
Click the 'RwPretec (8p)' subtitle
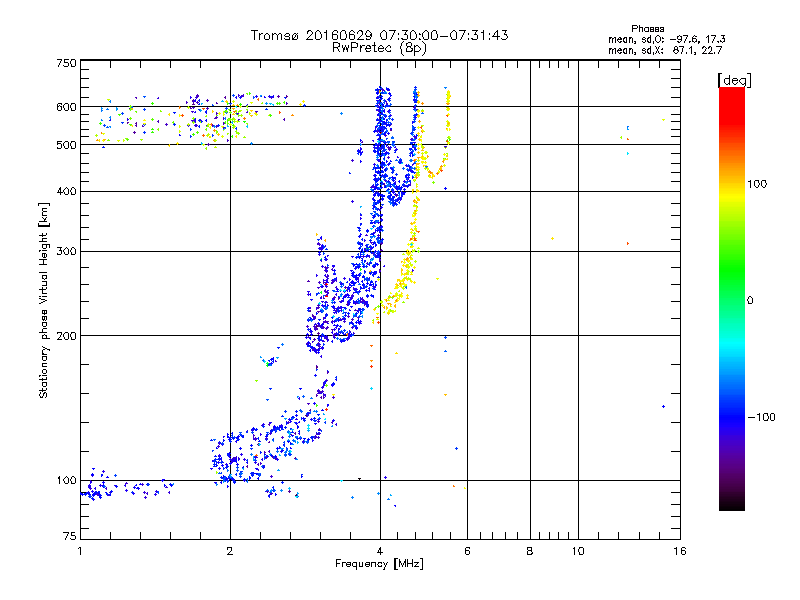click(379, 48)
